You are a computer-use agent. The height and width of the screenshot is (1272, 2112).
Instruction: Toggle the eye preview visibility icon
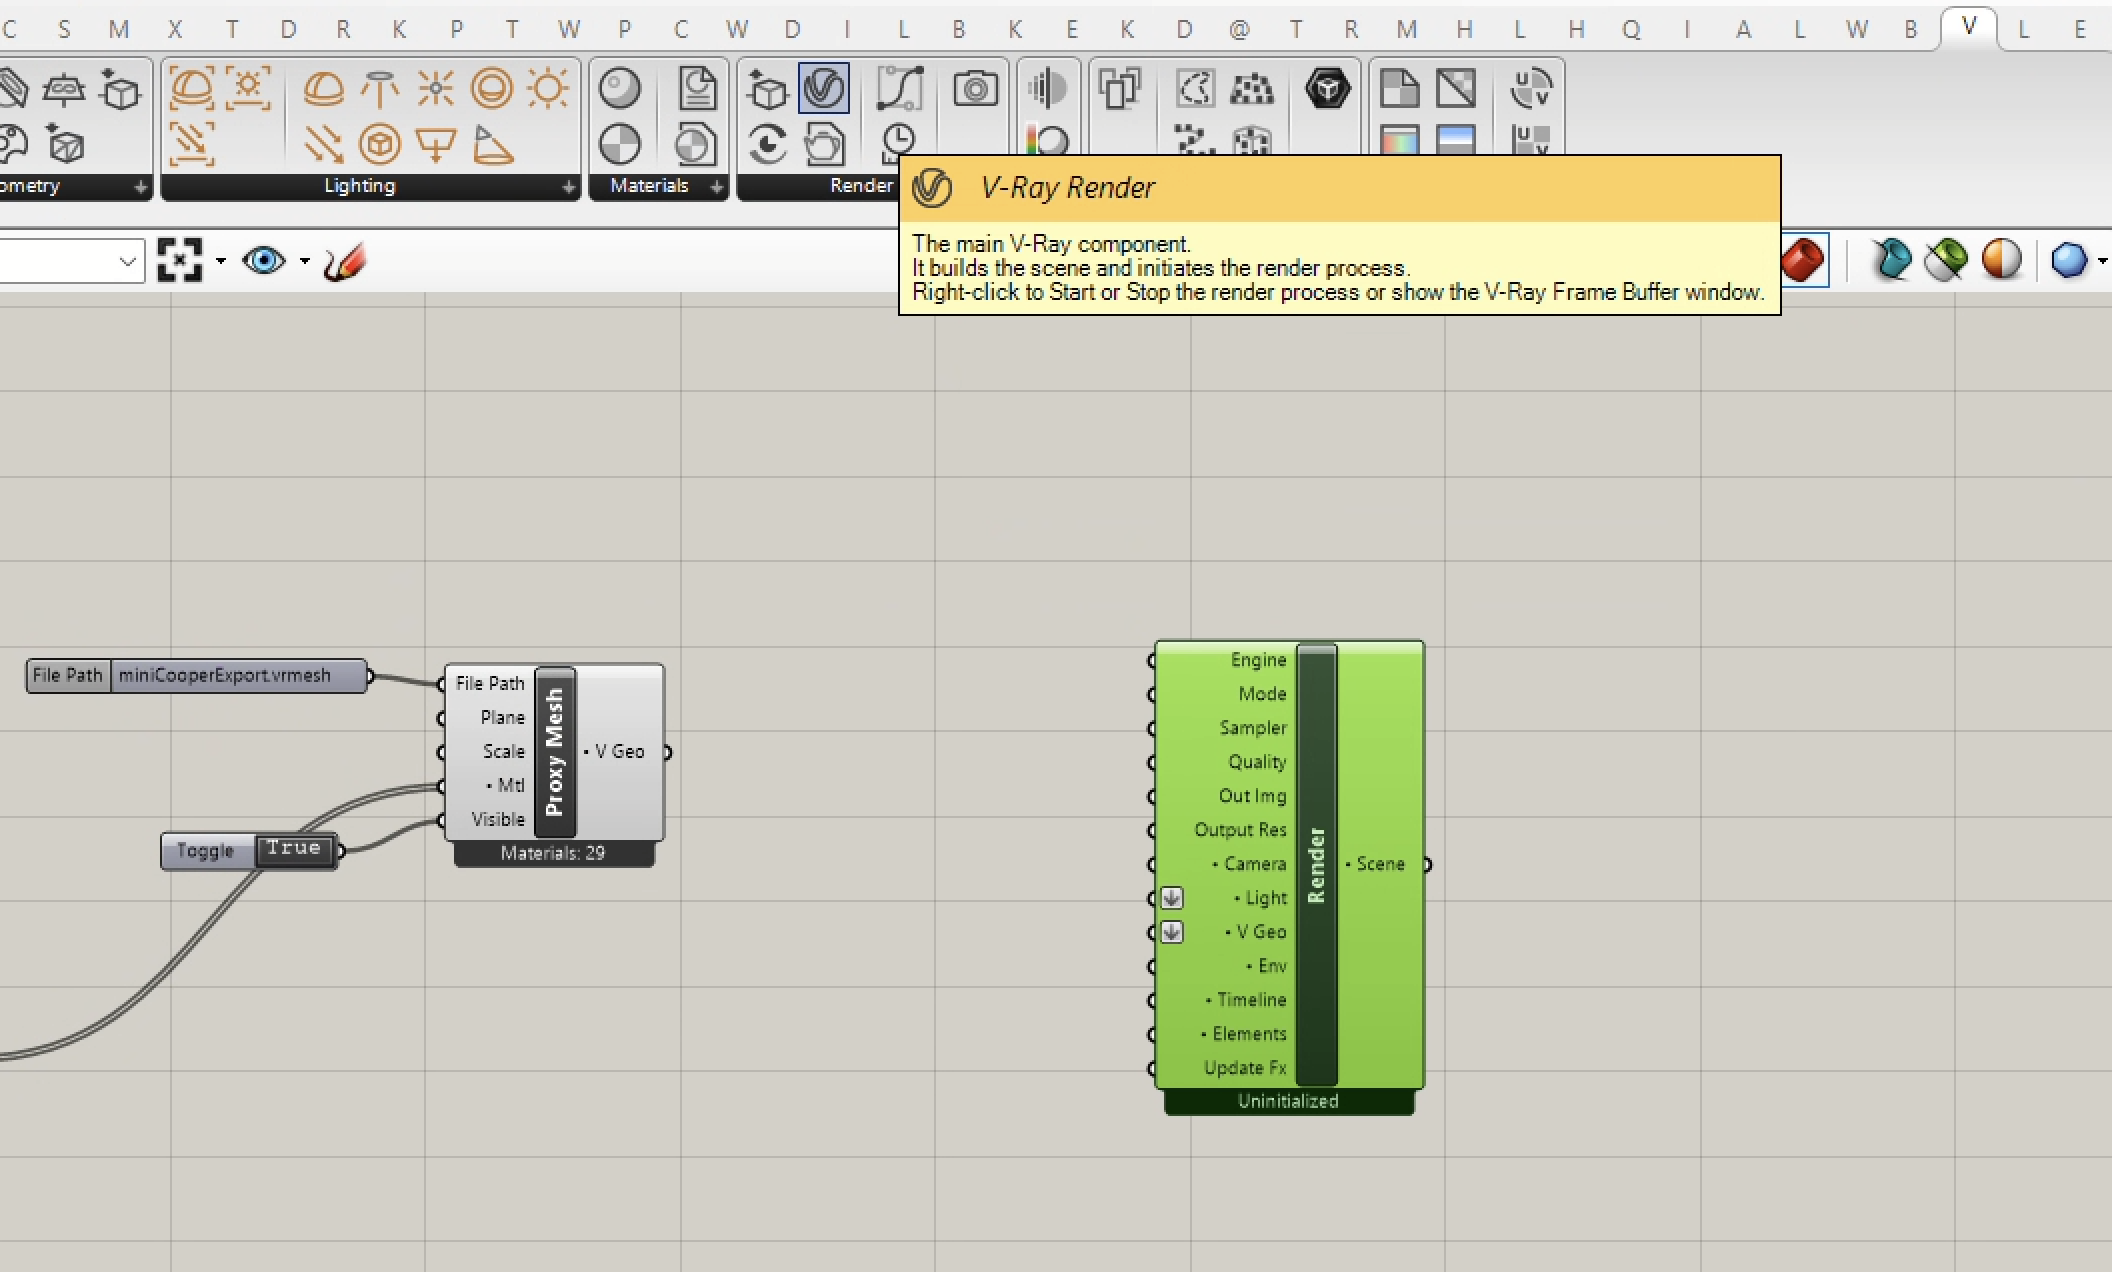pyautogui.click(x=264, y=261)
